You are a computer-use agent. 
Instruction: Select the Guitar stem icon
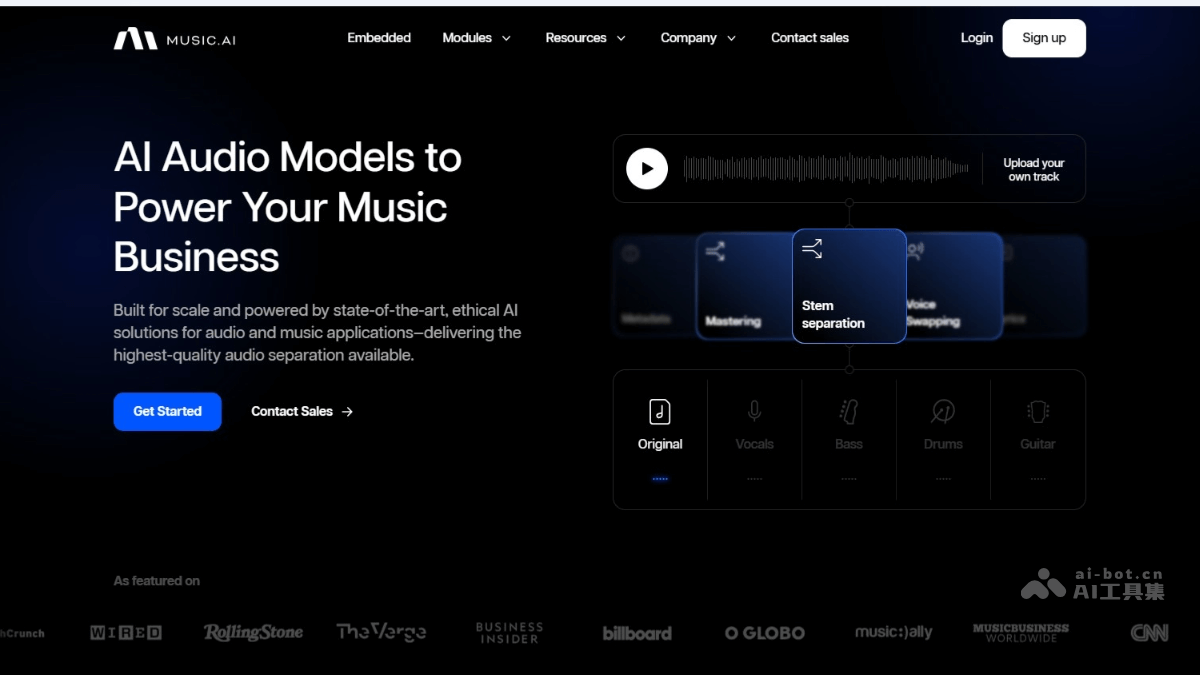pyautogui.click(x=1037, y=409)
